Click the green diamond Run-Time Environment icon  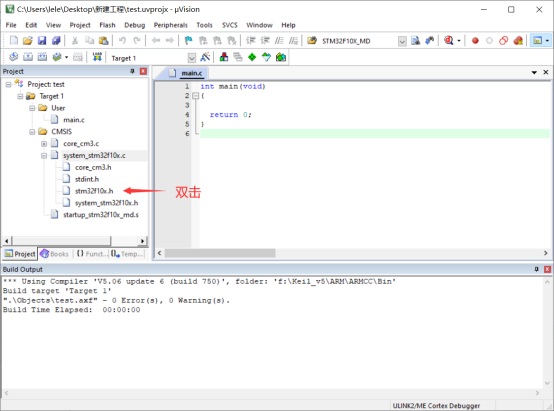pos(252,57)
